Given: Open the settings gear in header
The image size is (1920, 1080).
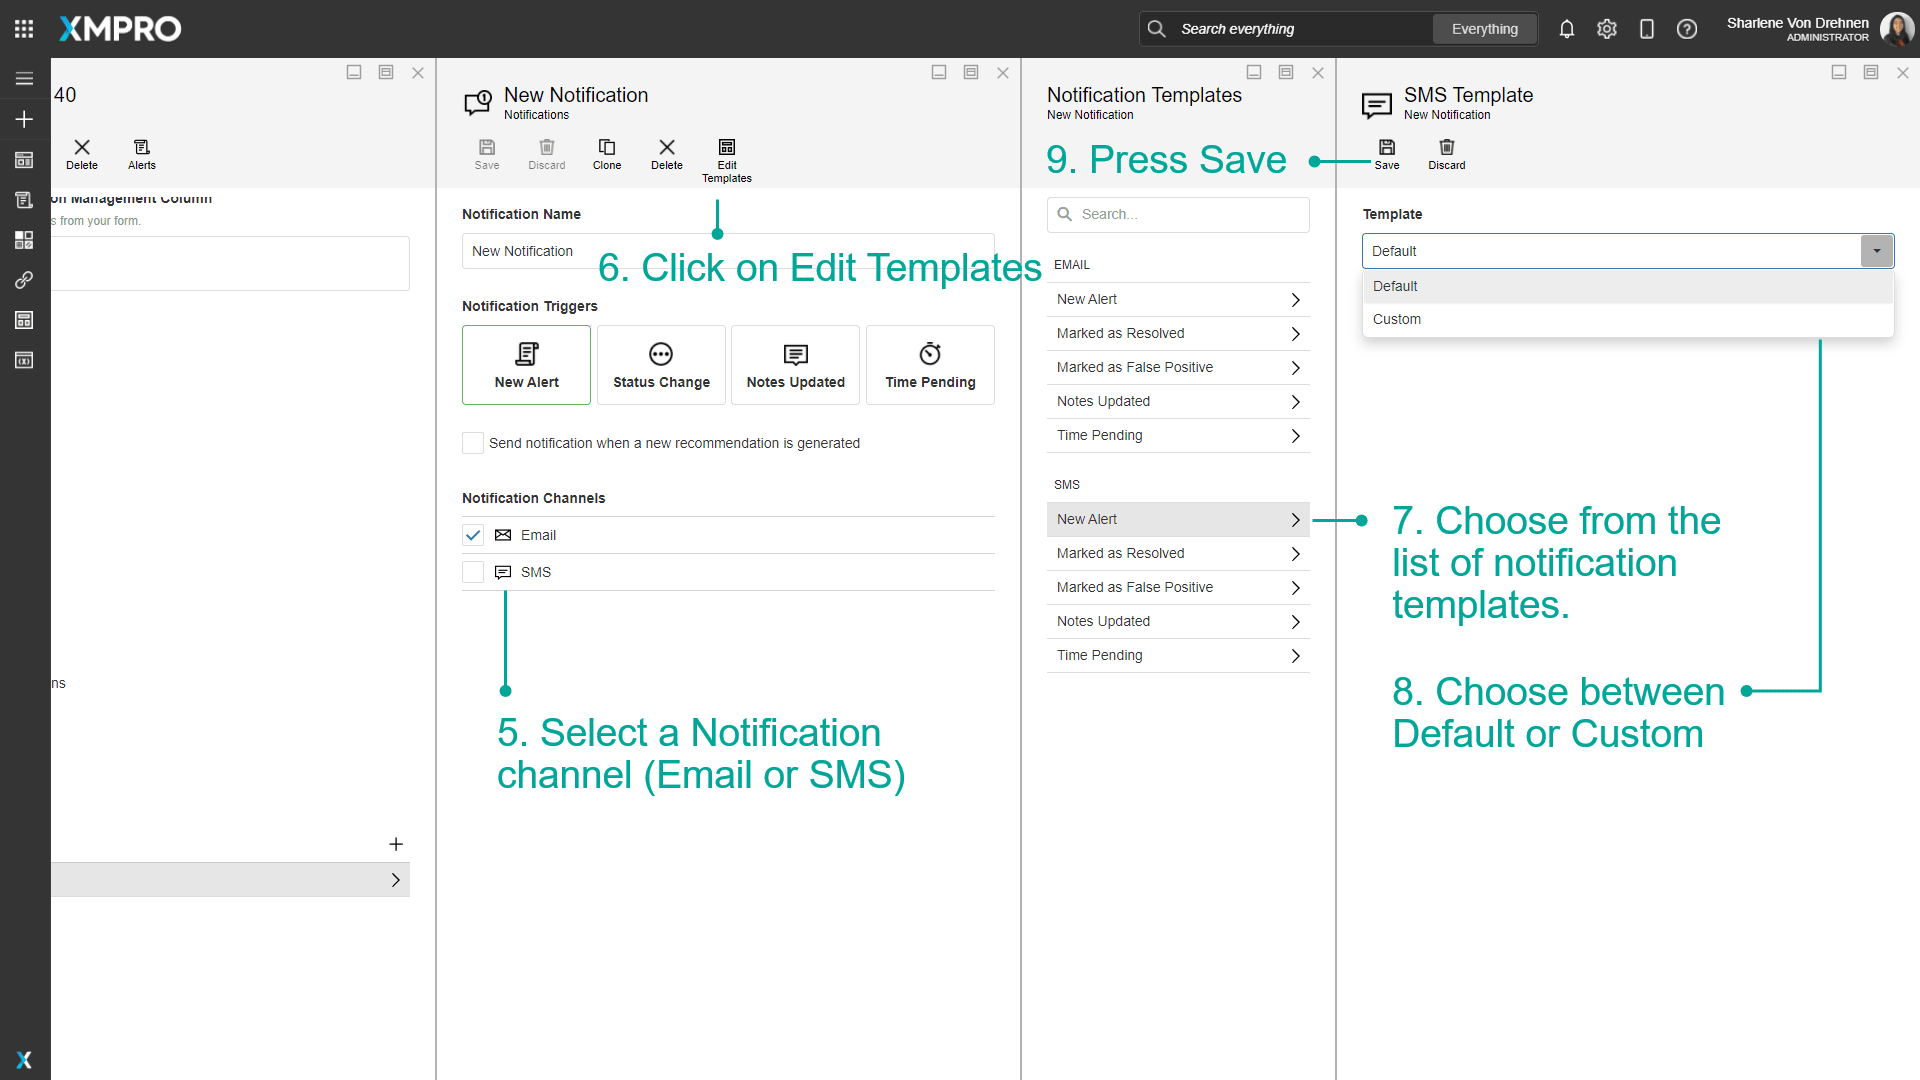Looking at the screenshot, I should coord(1606,29).
